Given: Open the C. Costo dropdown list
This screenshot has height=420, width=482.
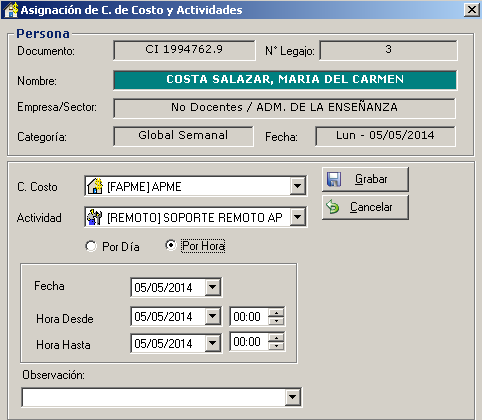Looking at the screenshot, I should 298,186.
